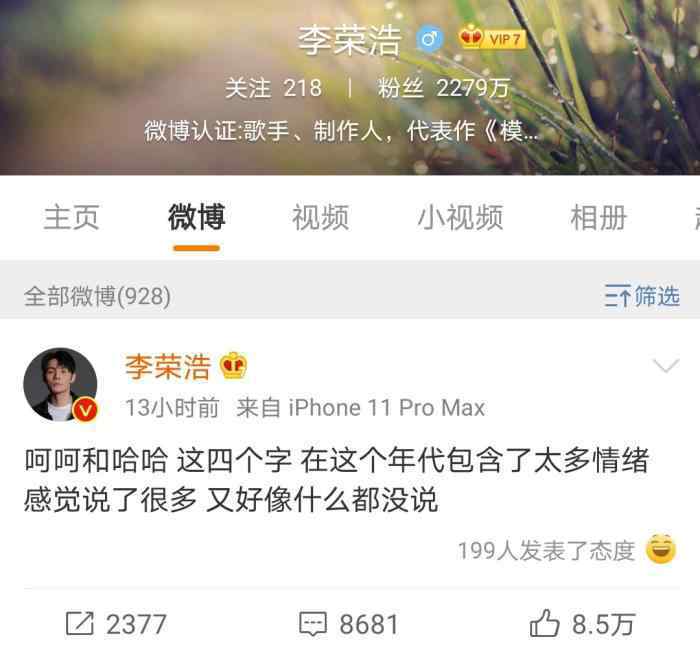View the 关注 218 following list

(273, 88)
